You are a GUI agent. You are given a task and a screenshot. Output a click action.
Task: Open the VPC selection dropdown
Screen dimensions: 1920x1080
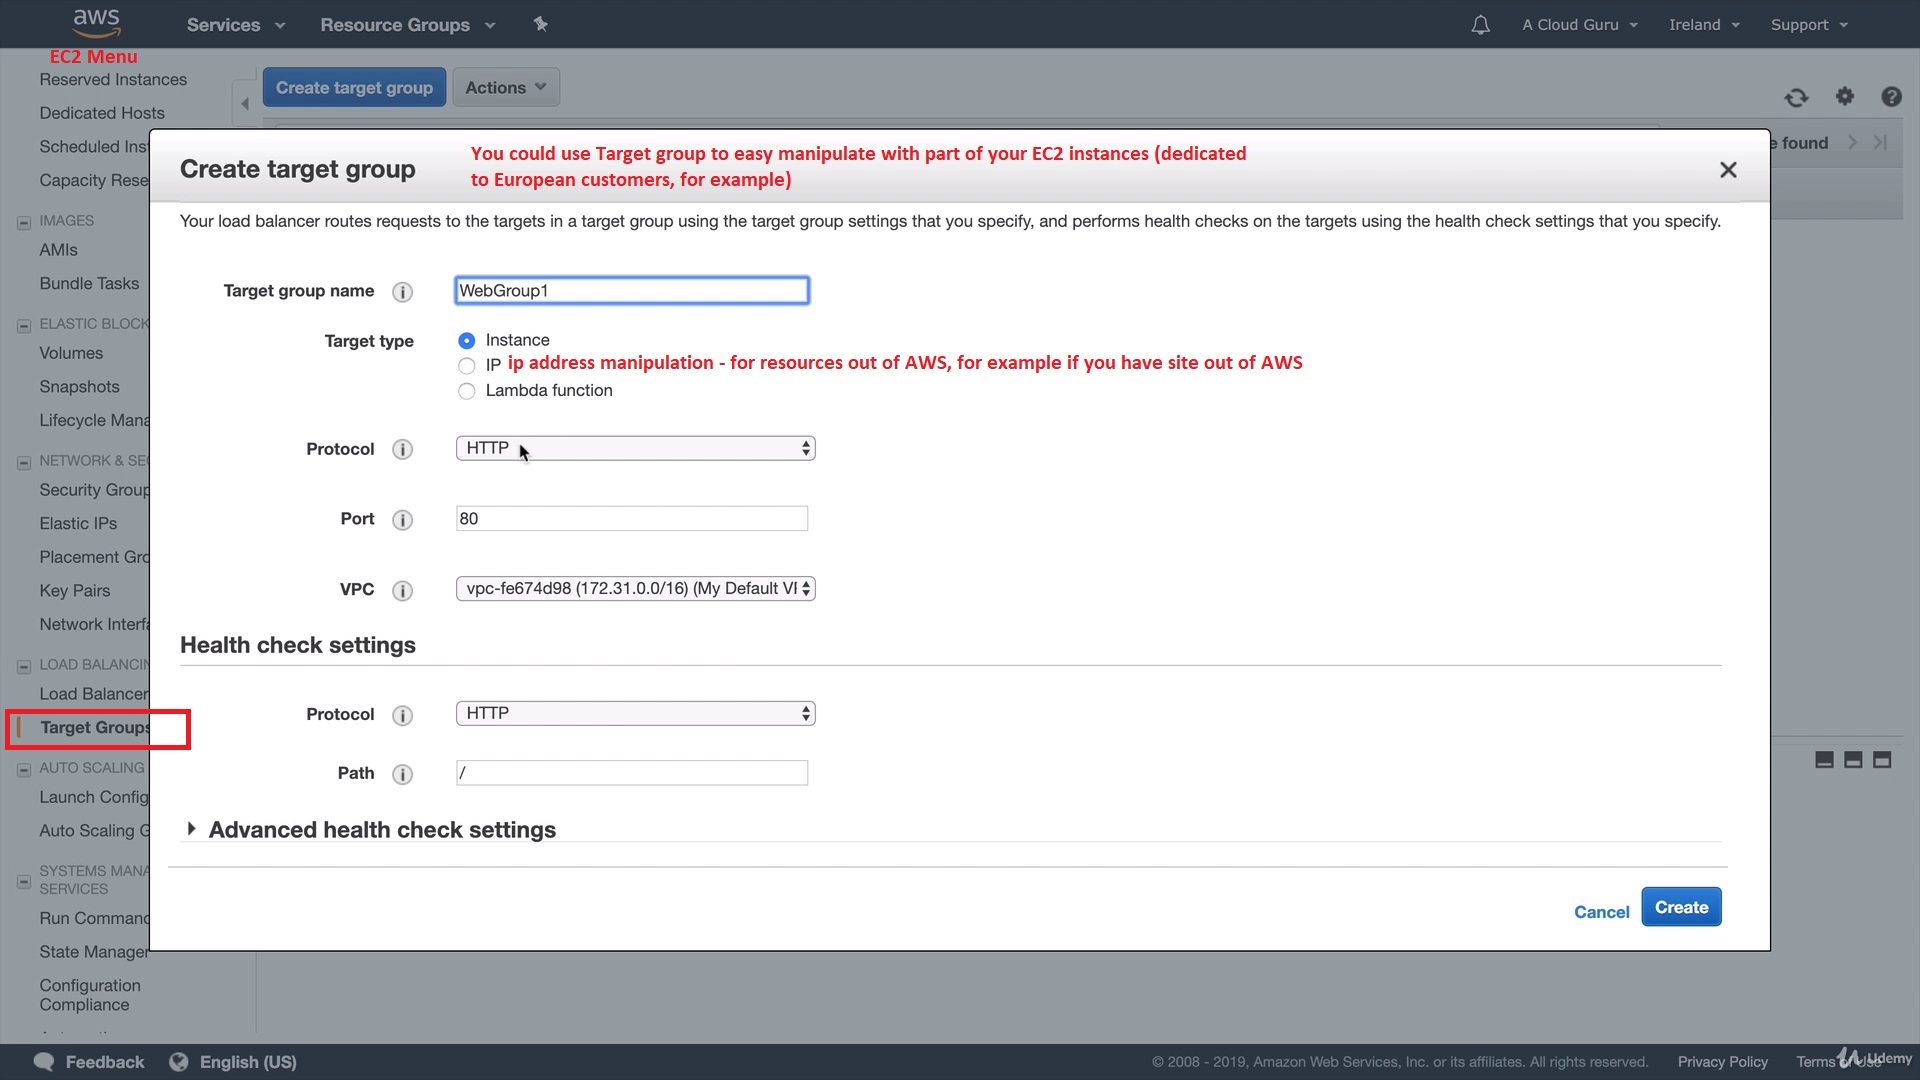pos(635,589)
